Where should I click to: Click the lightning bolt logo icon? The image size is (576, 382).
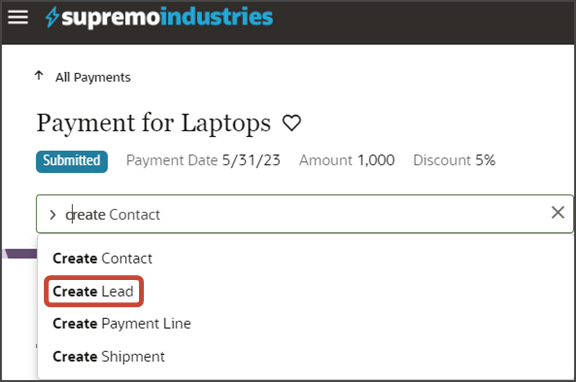click(x=52, y=17)
